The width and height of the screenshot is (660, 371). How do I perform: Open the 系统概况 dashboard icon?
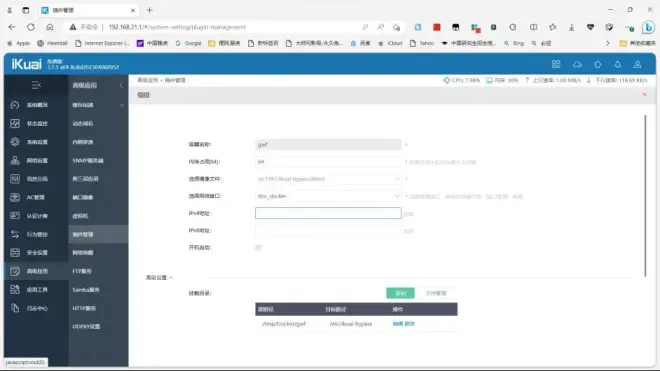(x=15, y=105)
